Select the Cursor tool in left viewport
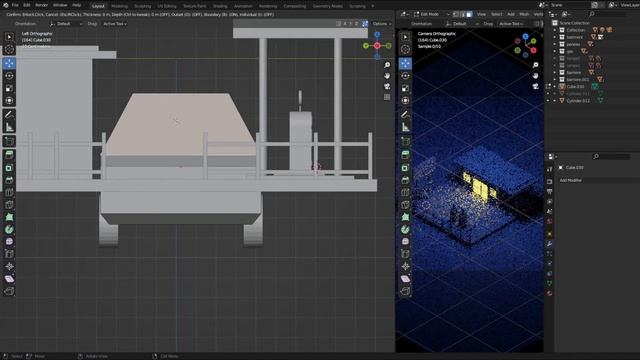The width and height of the screenshot is (640, 360). click(9, 49)
